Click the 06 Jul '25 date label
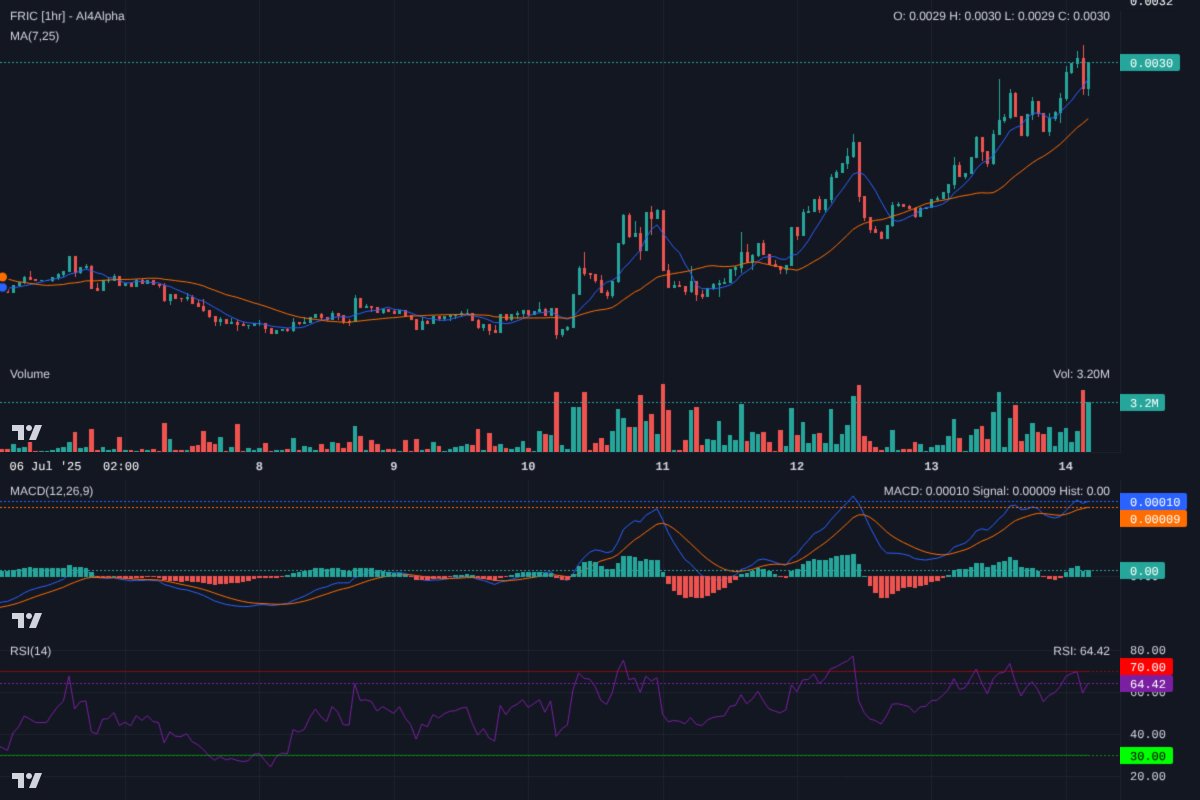1200x800 pixels. click(x=47, y=466)
